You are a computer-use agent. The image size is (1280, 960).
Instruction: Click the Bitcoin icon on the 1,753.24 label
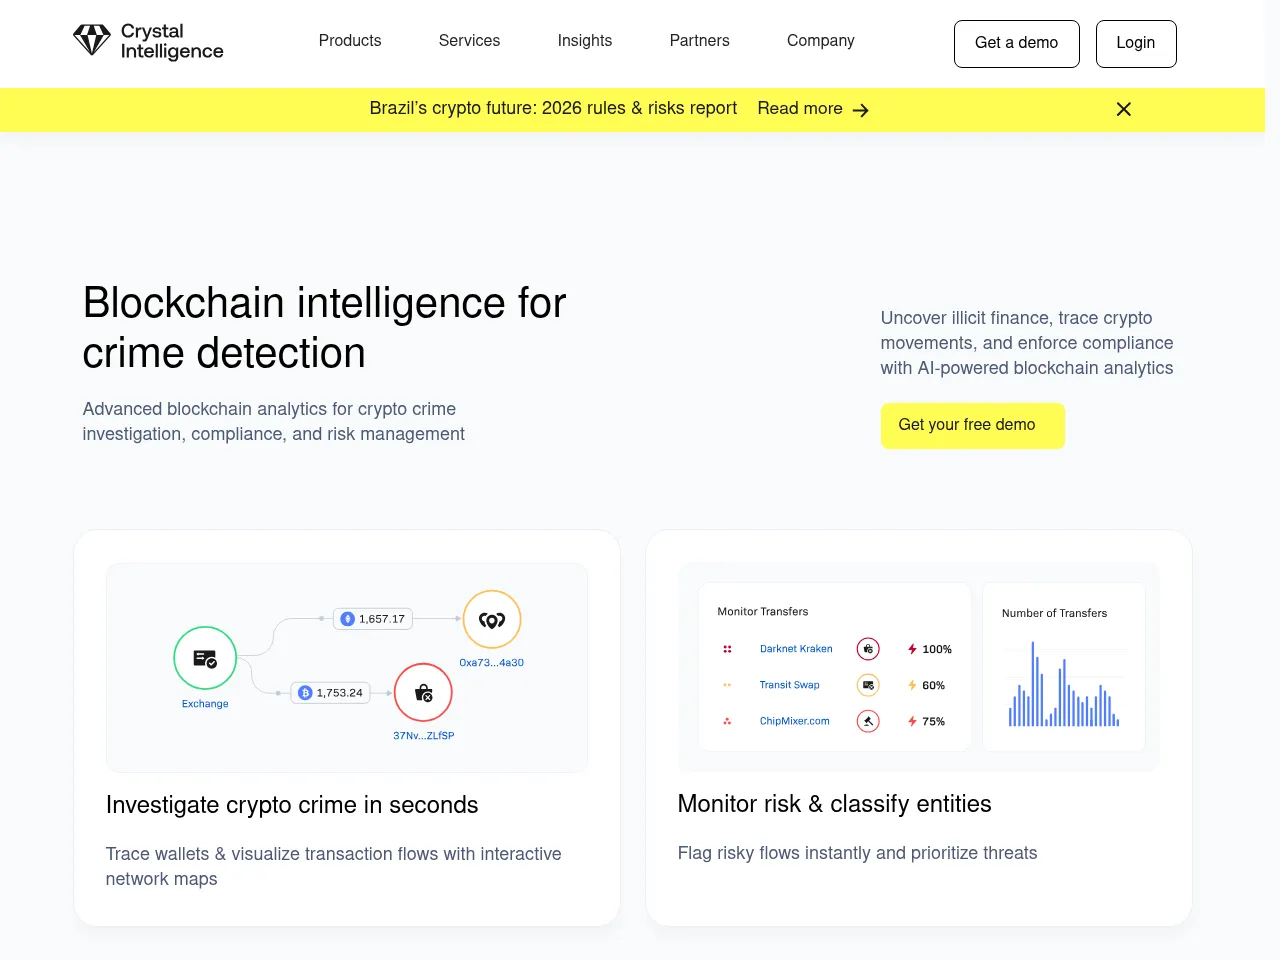[x=303, y=692]
